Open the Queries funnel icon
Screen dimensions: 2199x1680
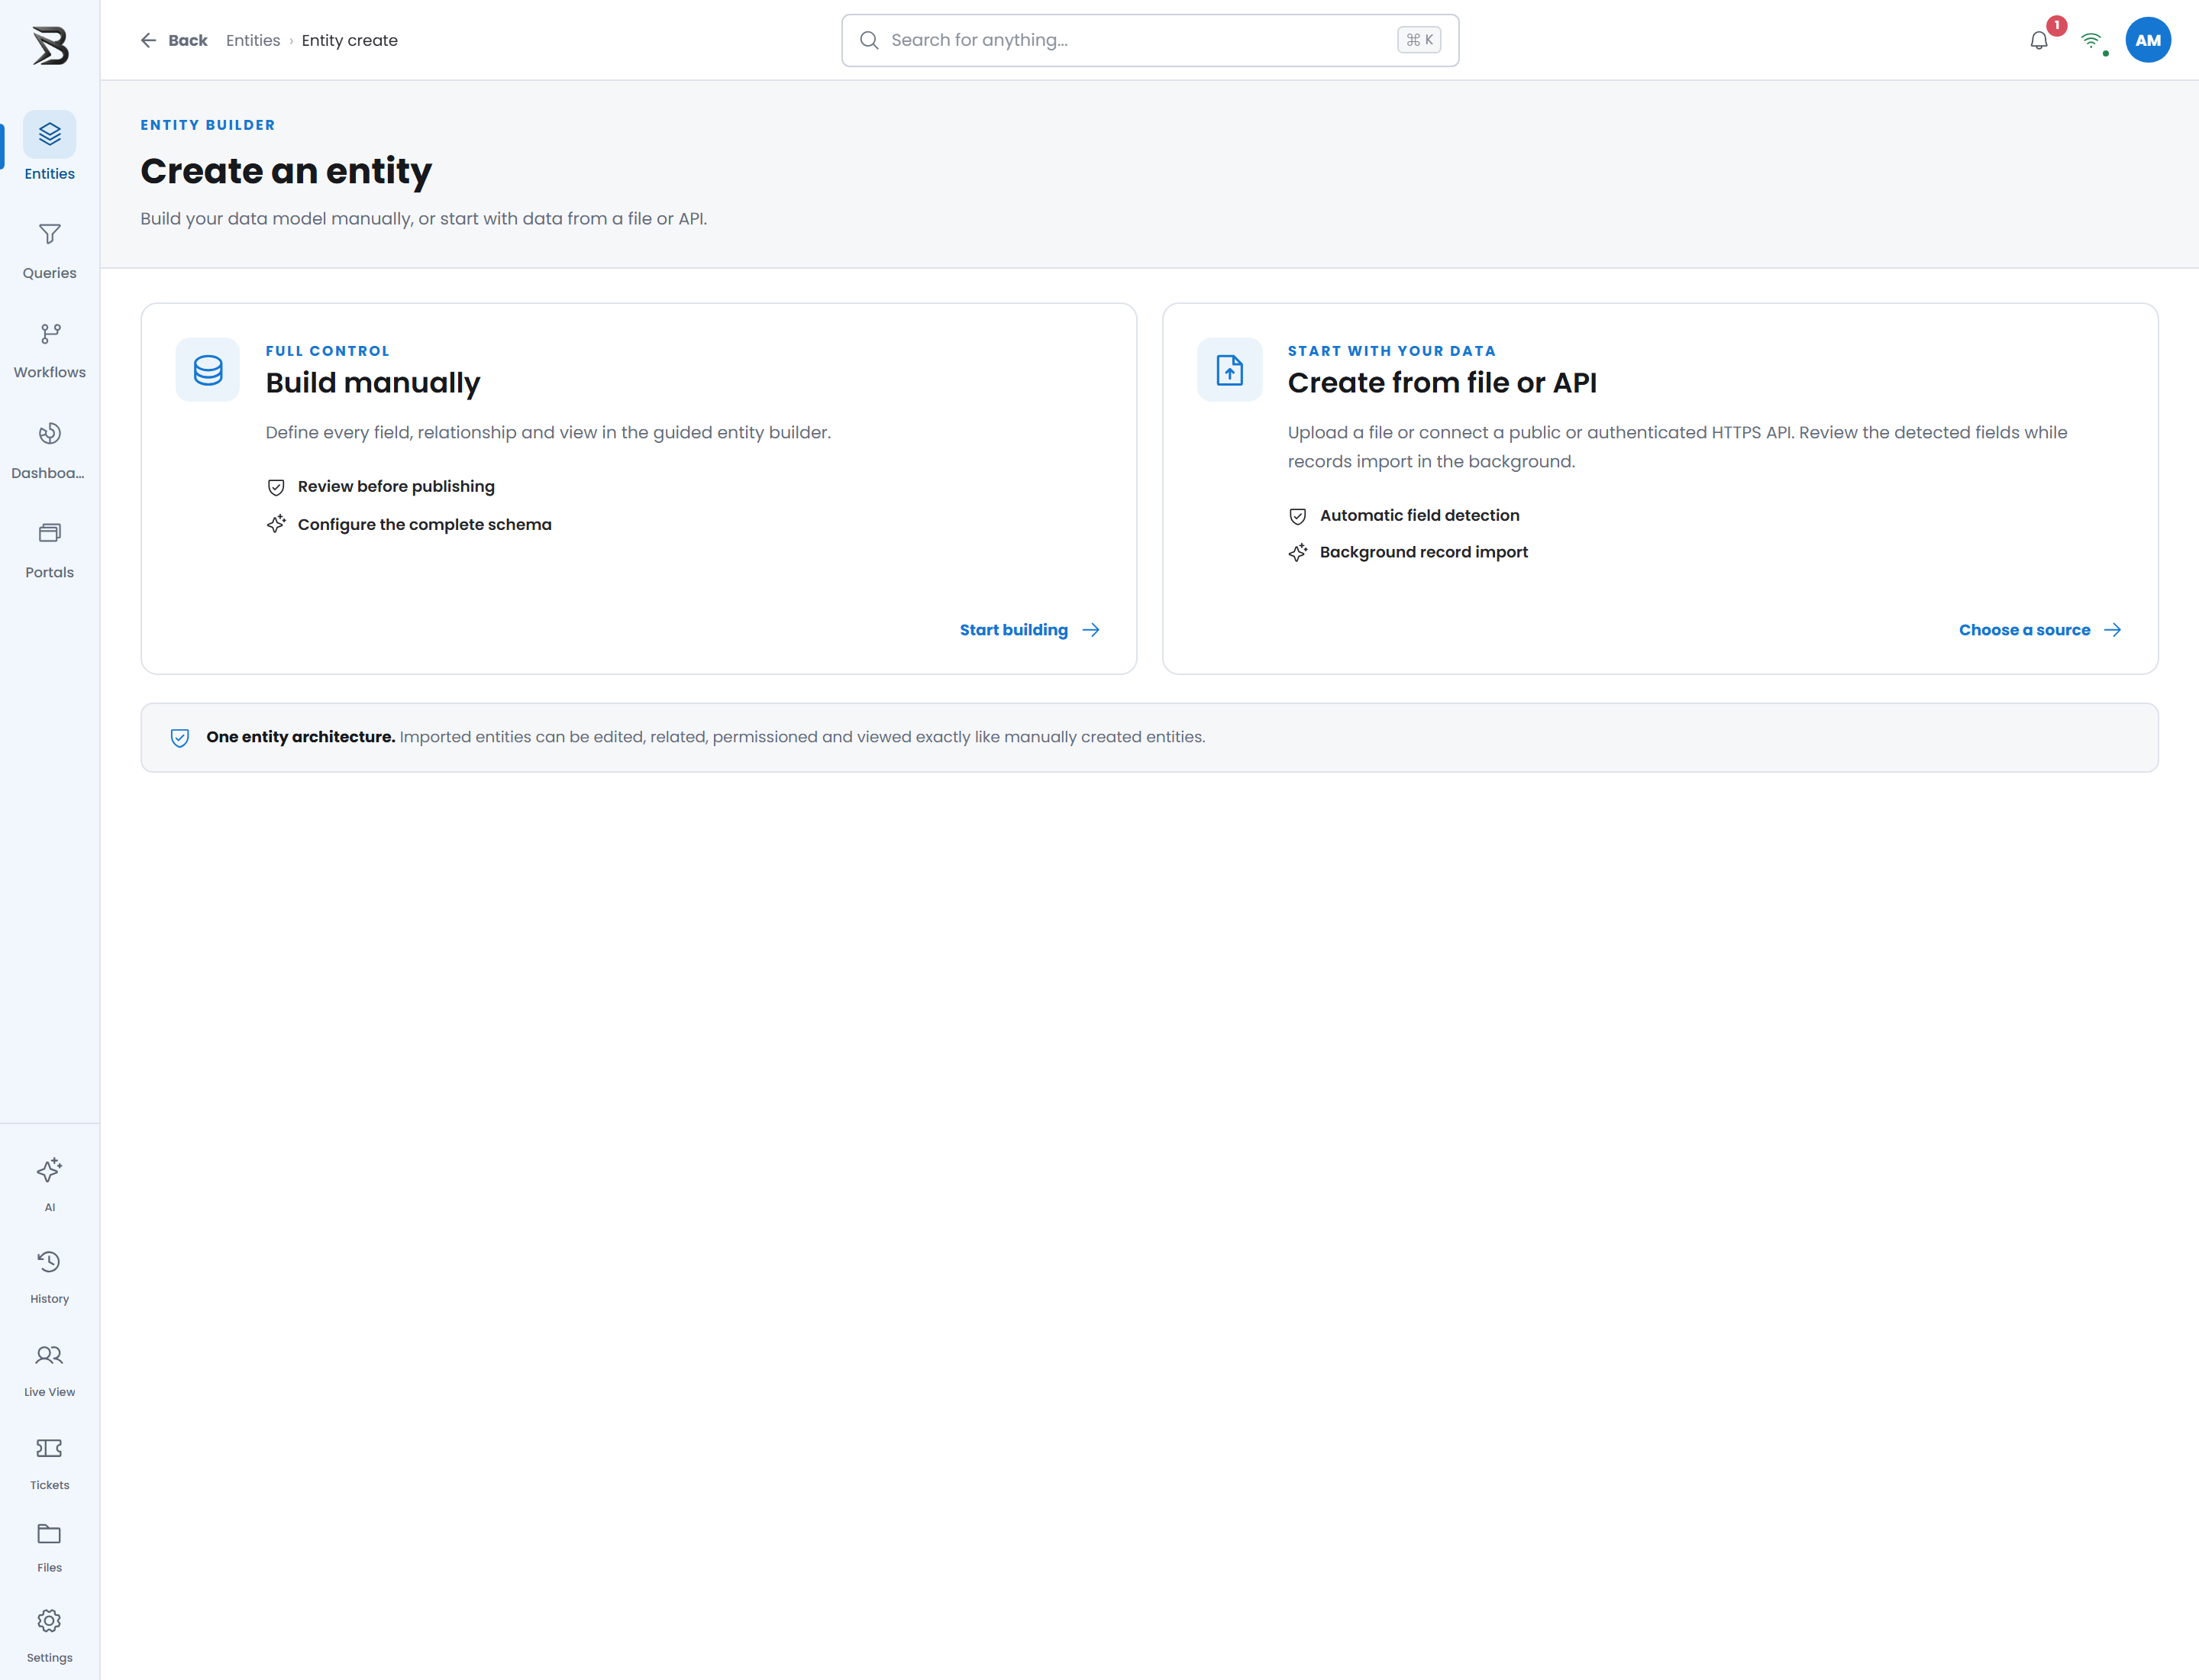coord(49,235)
